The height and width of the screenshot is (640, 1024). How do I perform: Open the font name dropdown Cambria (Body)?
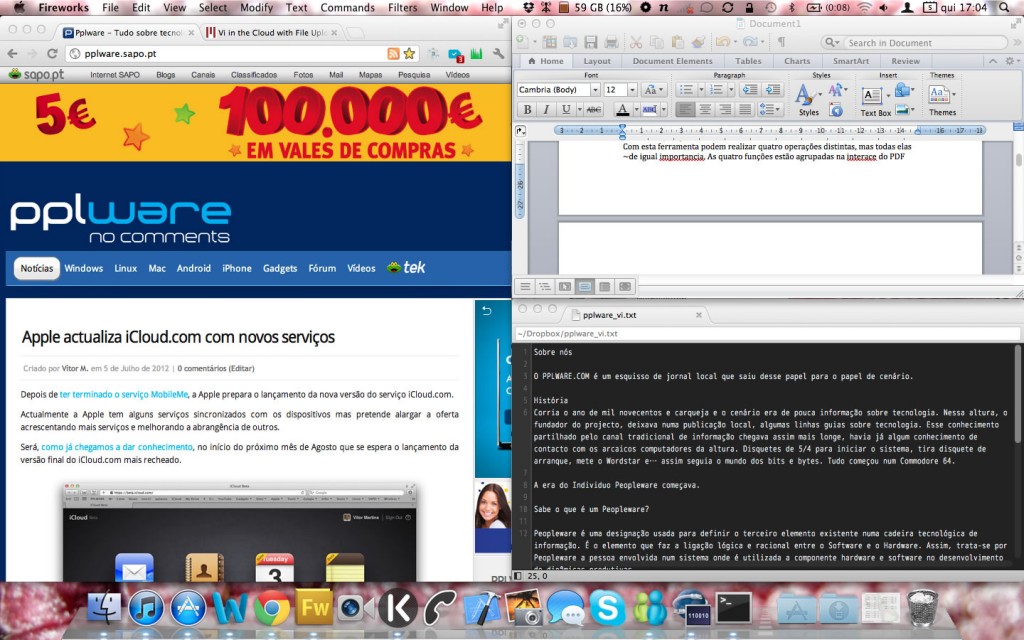[x=595, y=89]
